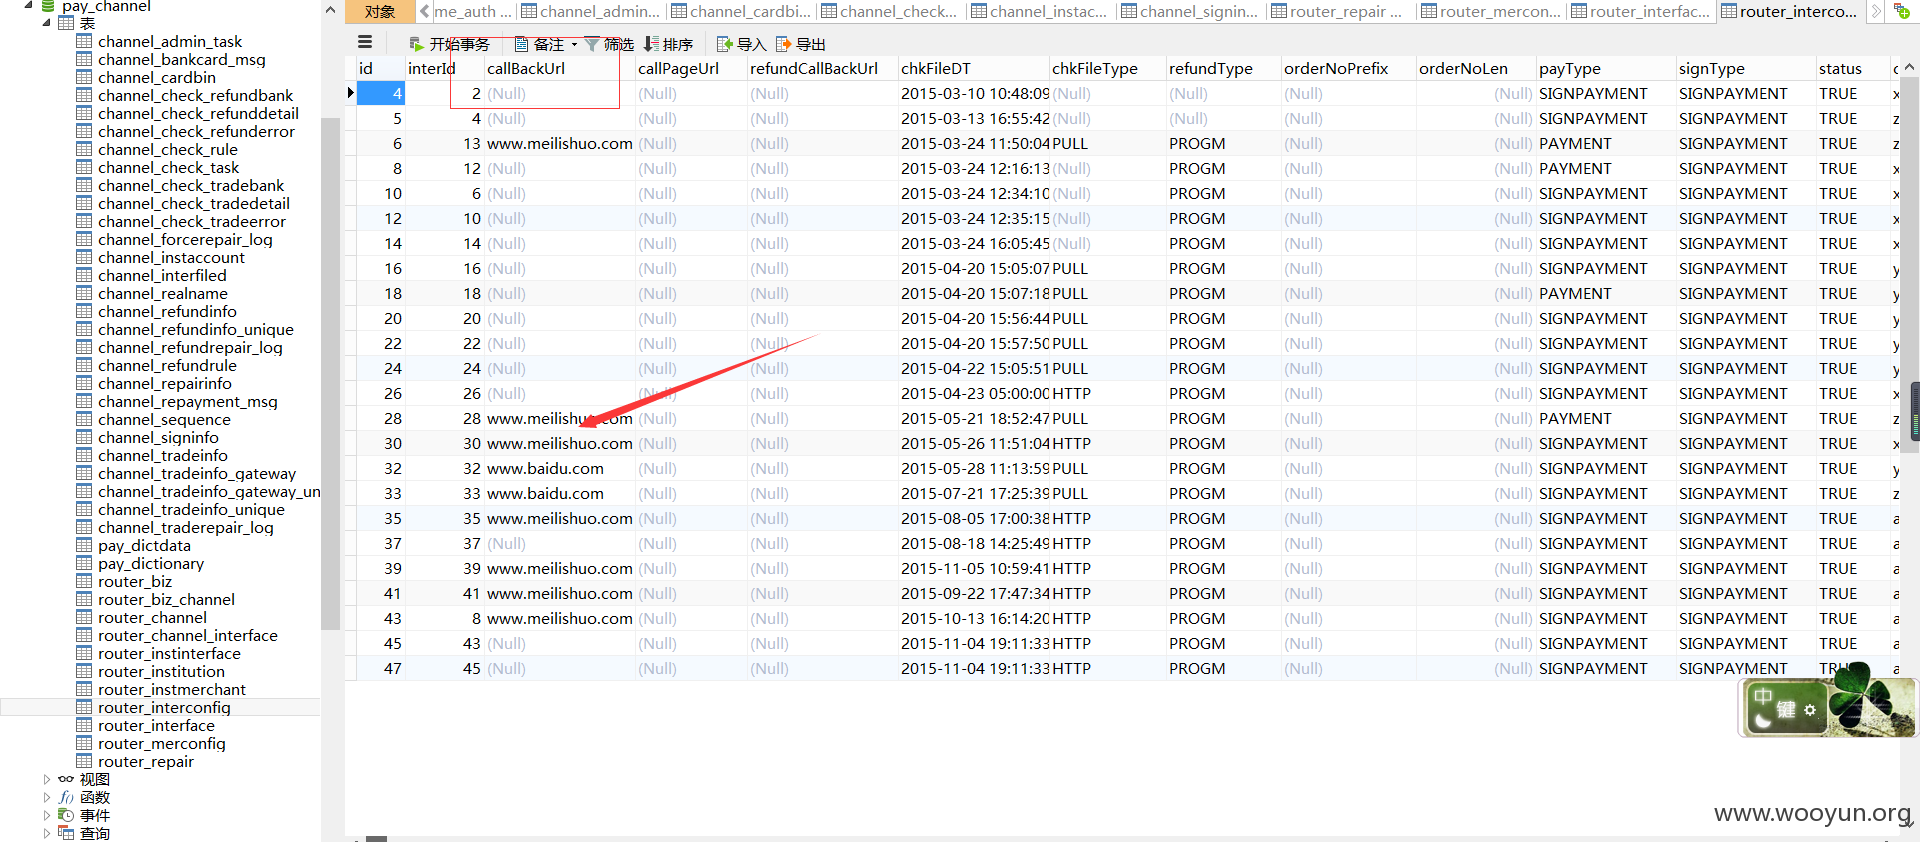Expand the 事件 events node
The image size is (1920, 842).
tap(46, 815)
